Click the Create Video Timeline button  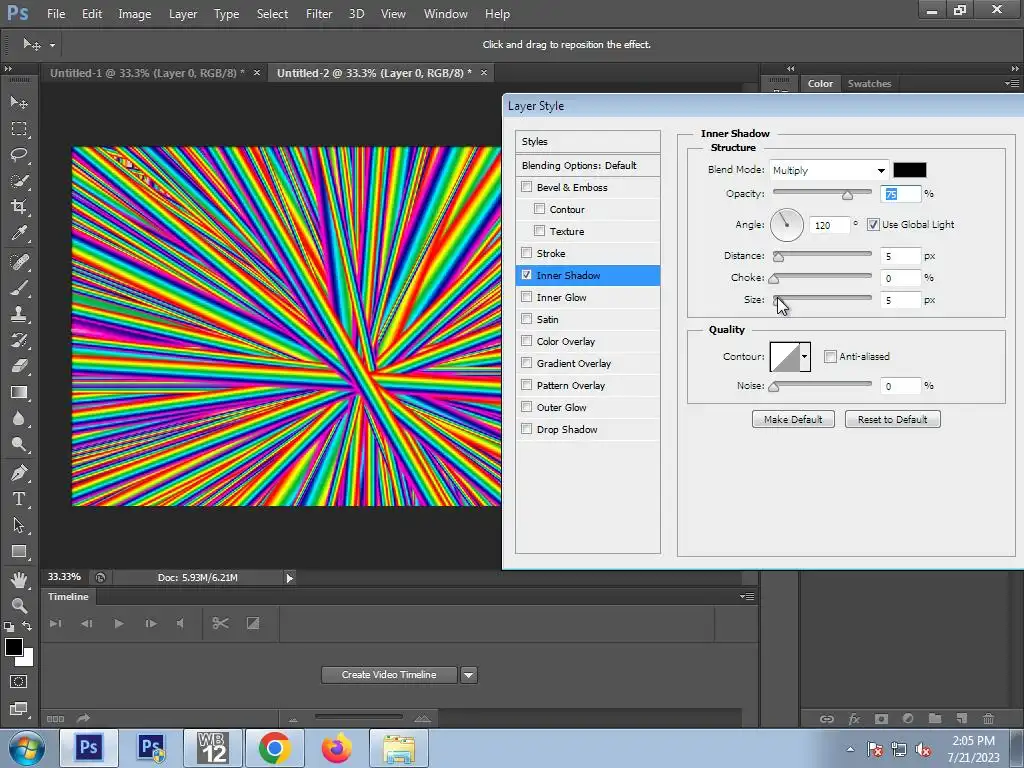tap(389, 675)
